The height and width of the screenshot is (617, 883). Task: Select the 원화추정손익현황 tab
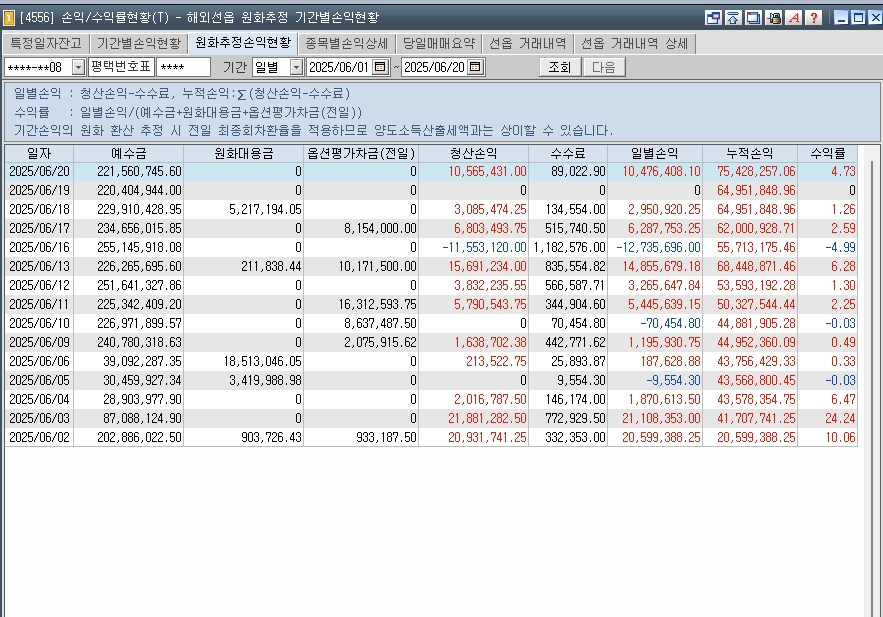click(x=243, y=43)
